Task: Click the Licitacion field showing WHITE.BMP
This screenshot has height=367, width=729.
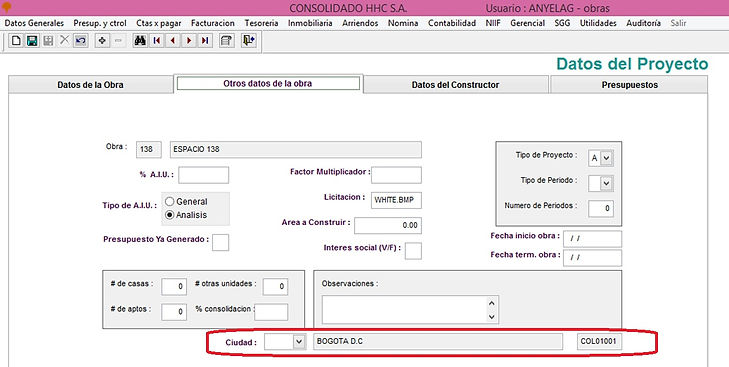Action: 397,200
